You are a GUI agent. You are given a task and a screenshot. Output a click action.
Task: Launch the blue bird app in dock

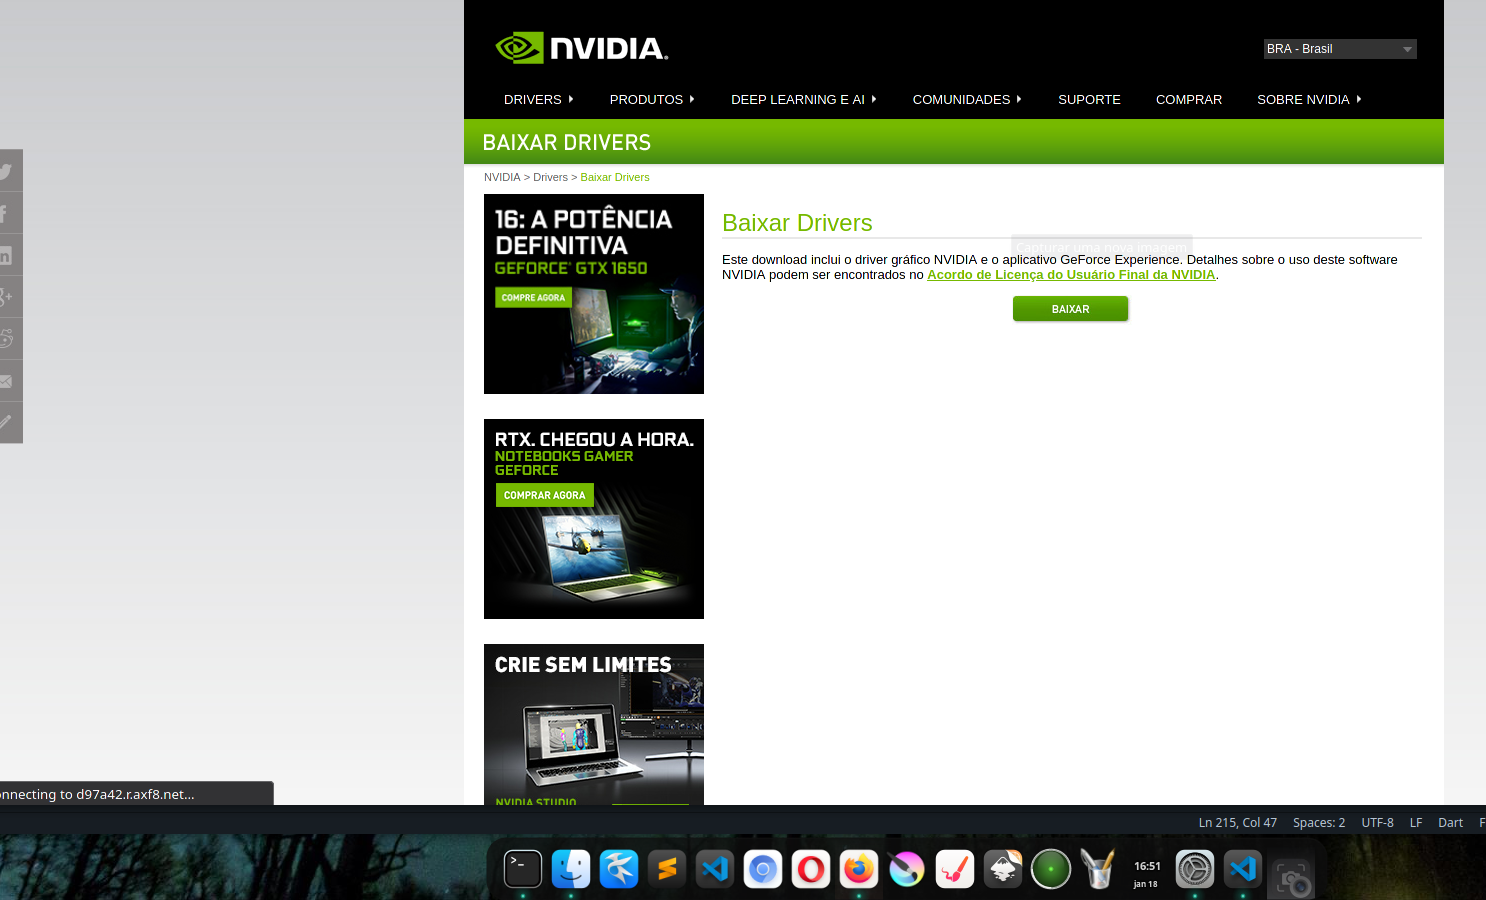(619, 869)
